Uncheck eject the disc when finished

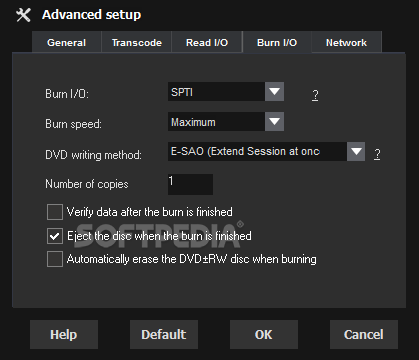click(55, 236)
